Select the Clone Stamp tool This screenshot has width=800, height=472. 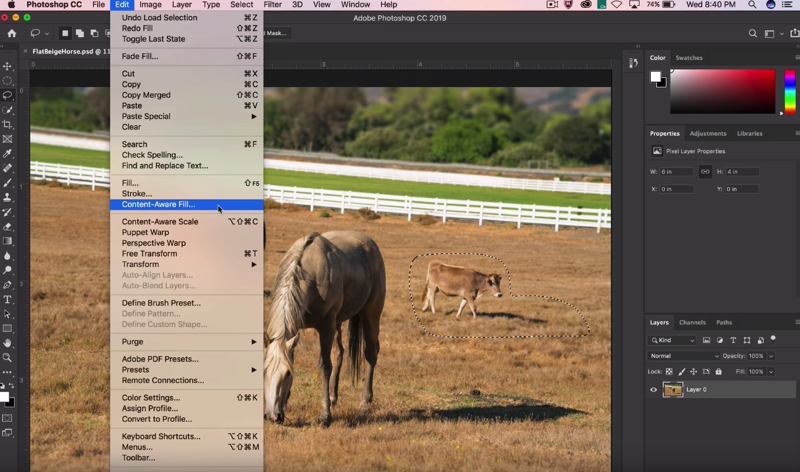(7, 197)
